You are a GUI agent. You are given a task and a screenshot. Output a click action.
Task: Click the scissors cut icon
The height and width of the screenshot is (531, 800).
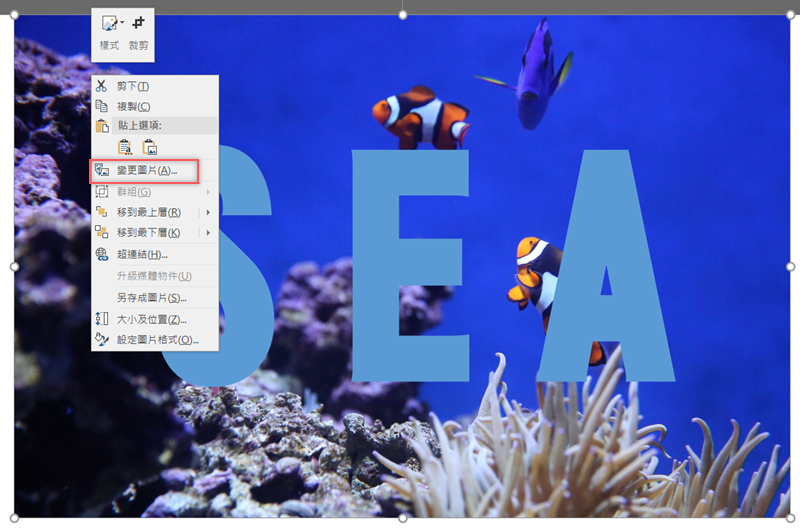coord(102,86)
